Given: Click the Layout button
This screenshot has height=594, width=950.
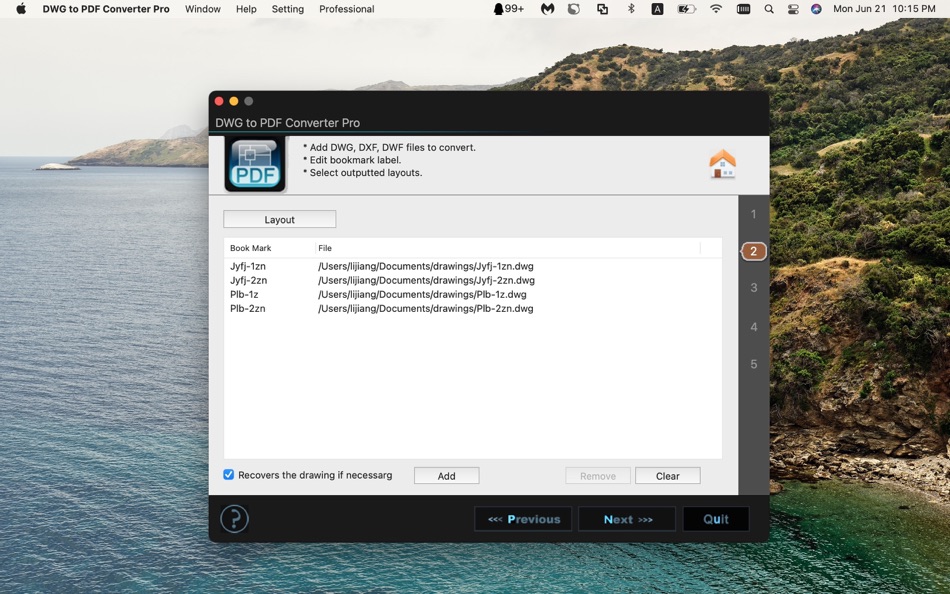Looking at the screenshot, I should click(x=279, y=219).
